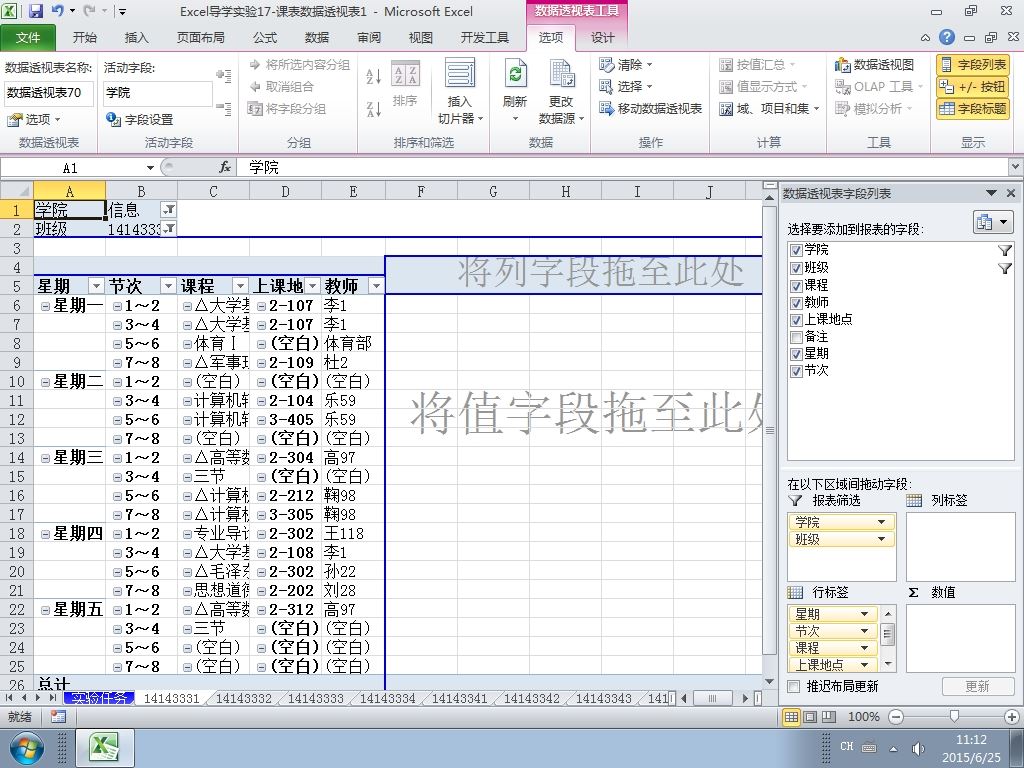Viewport: 1024px width, 768px height.
Task: Uncheck the 班级 field checkbox
Action: (796, 268)
